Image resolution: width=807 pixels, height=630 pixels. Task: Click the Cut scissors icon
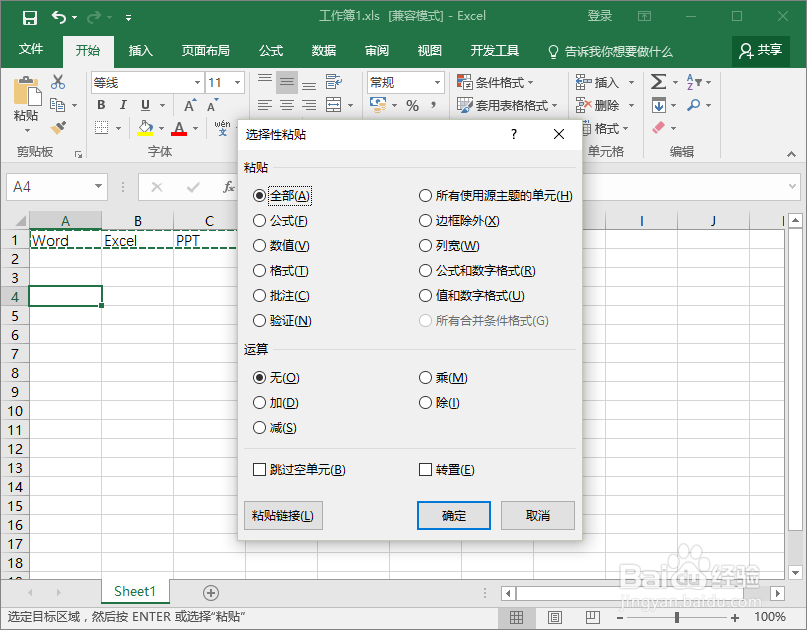click(58, 82)
